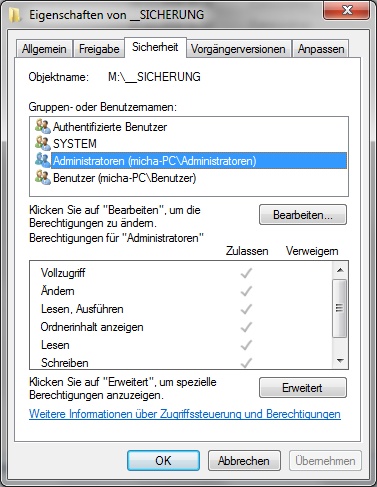This screenshot has height=487, width=377.
Task: Select the SYSTEM list entry
Action: [74, 144]
